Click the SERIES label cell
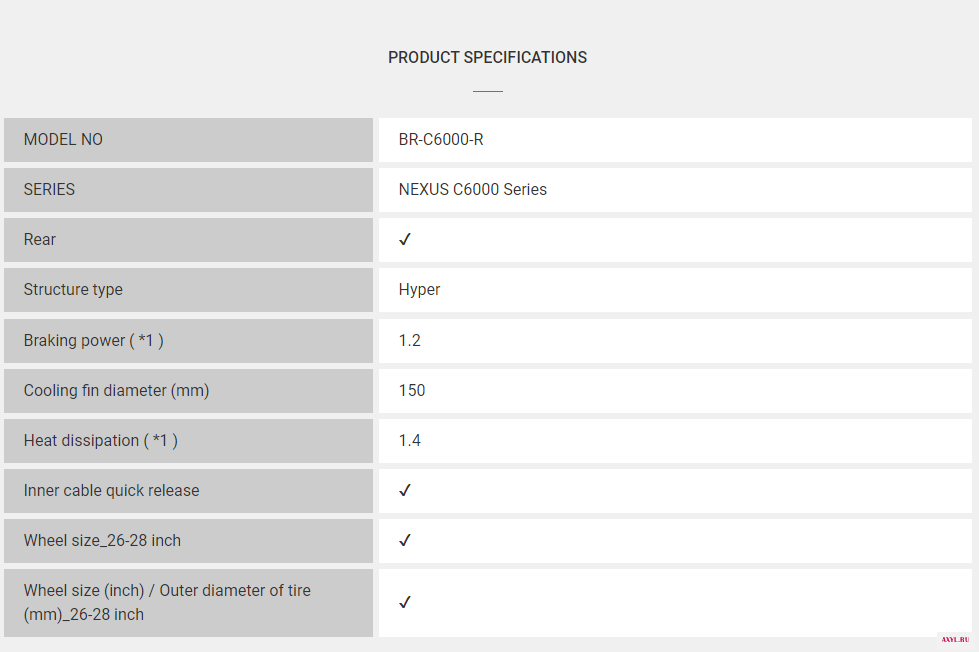979x652 pixels. pos(189,190)
